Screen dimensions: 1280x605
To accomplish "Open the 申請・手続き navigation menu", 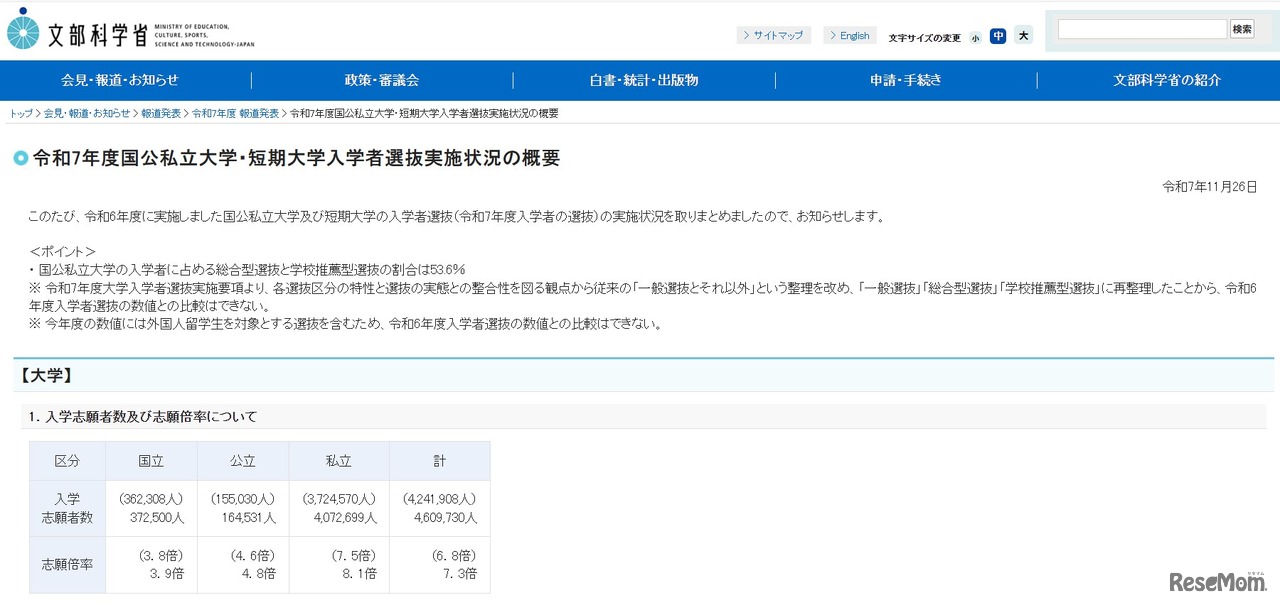I will 905,80.
